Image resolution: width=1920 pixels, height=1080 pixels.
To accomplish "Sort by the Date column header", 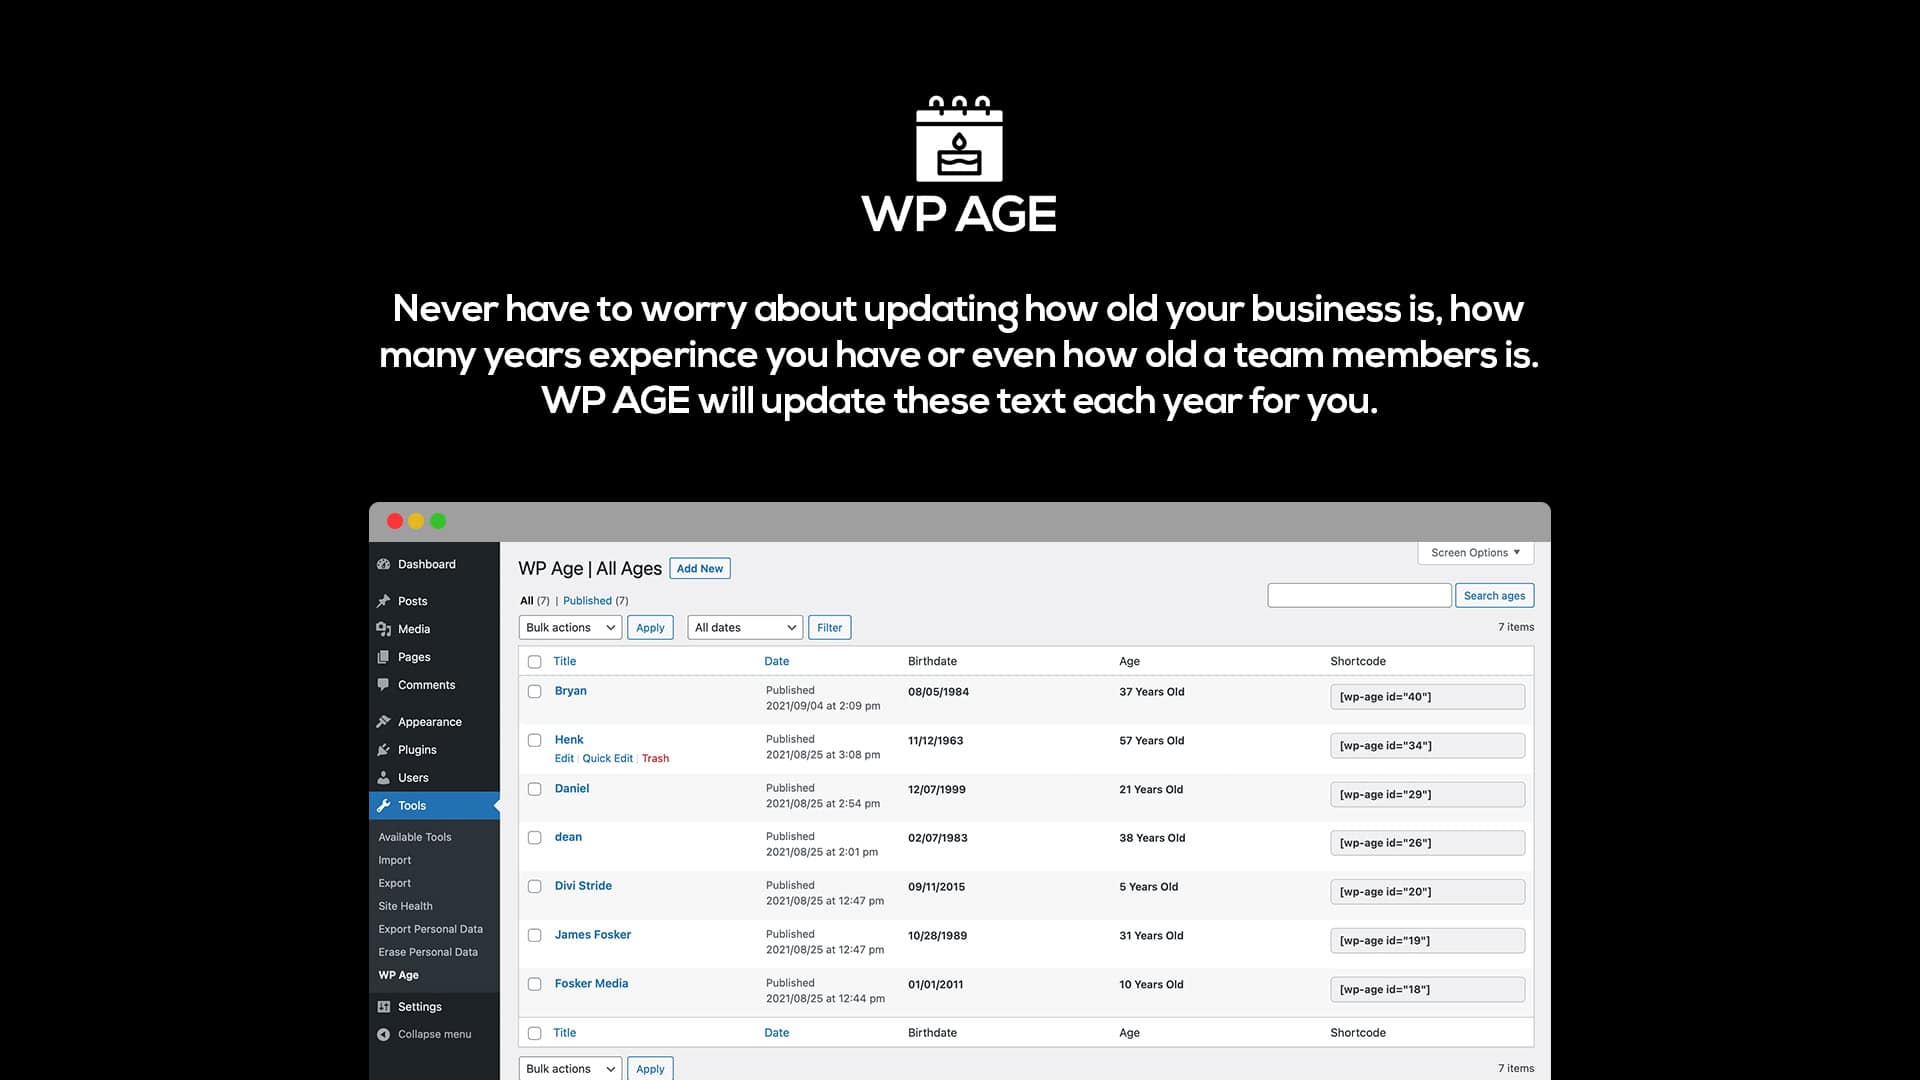I will click(x=776, y=661).
